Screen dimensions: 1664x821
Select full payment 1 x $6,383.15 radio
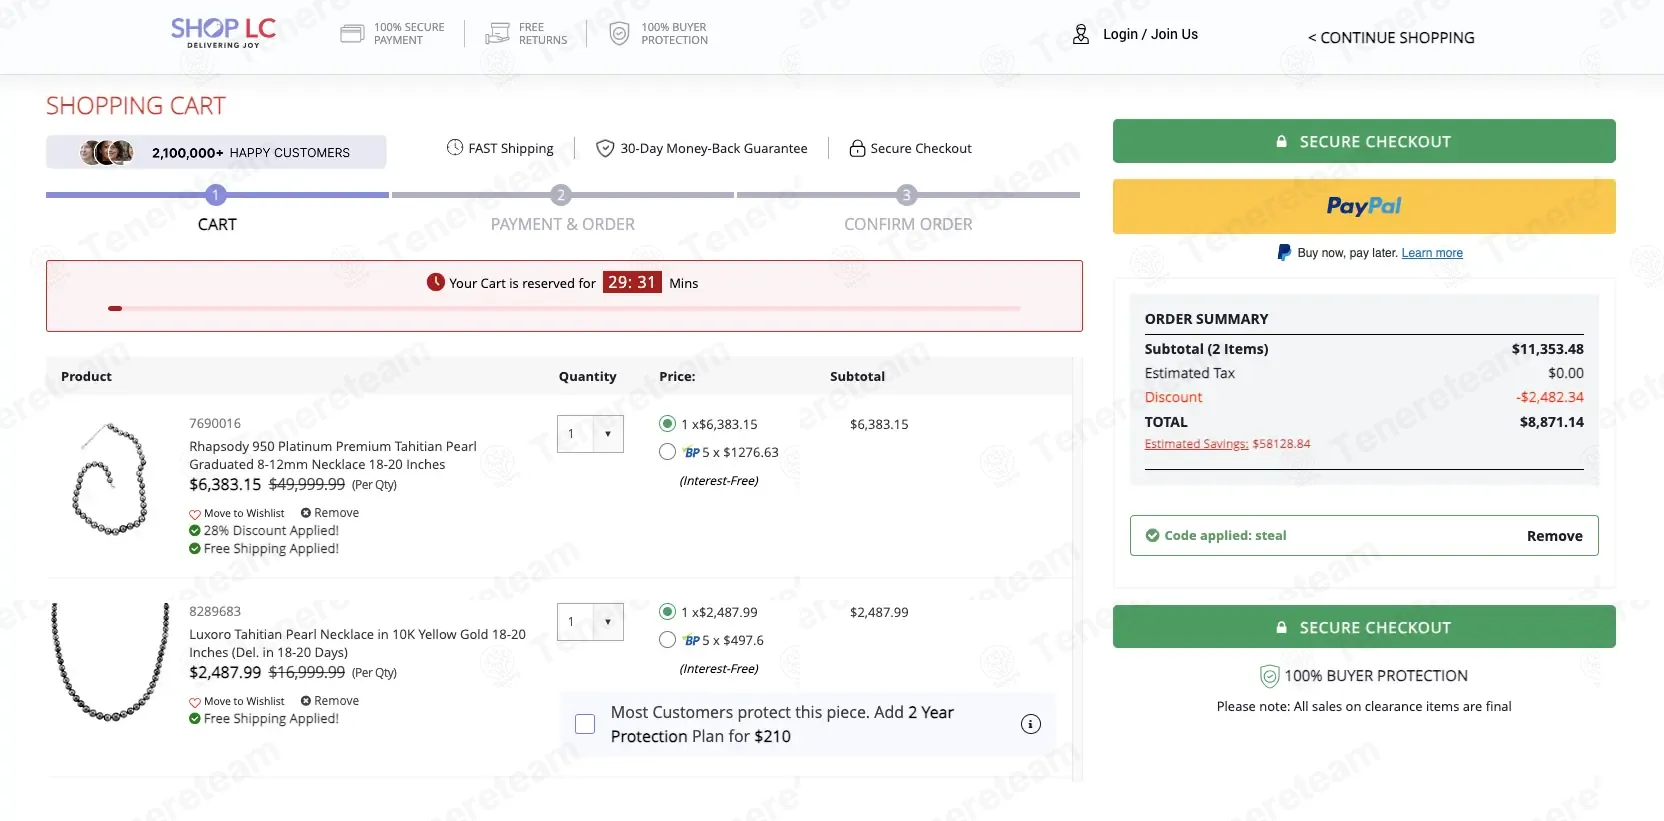point(667,424)
